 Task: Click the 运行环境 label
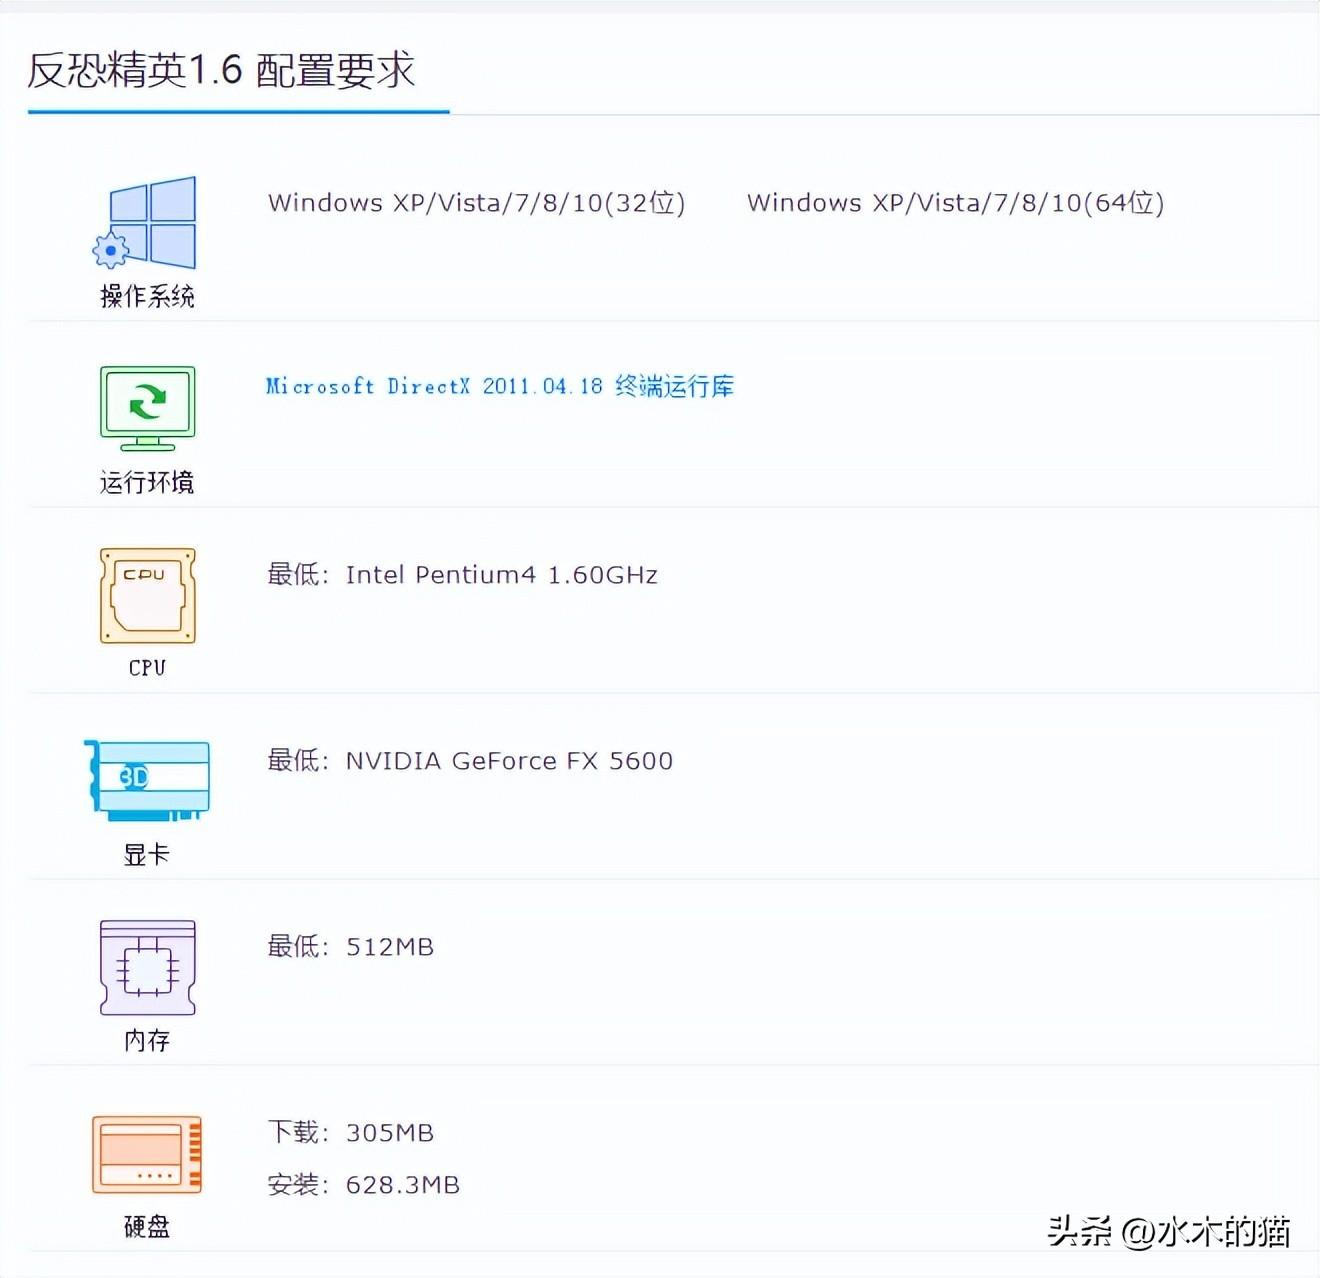click(147, 483)
